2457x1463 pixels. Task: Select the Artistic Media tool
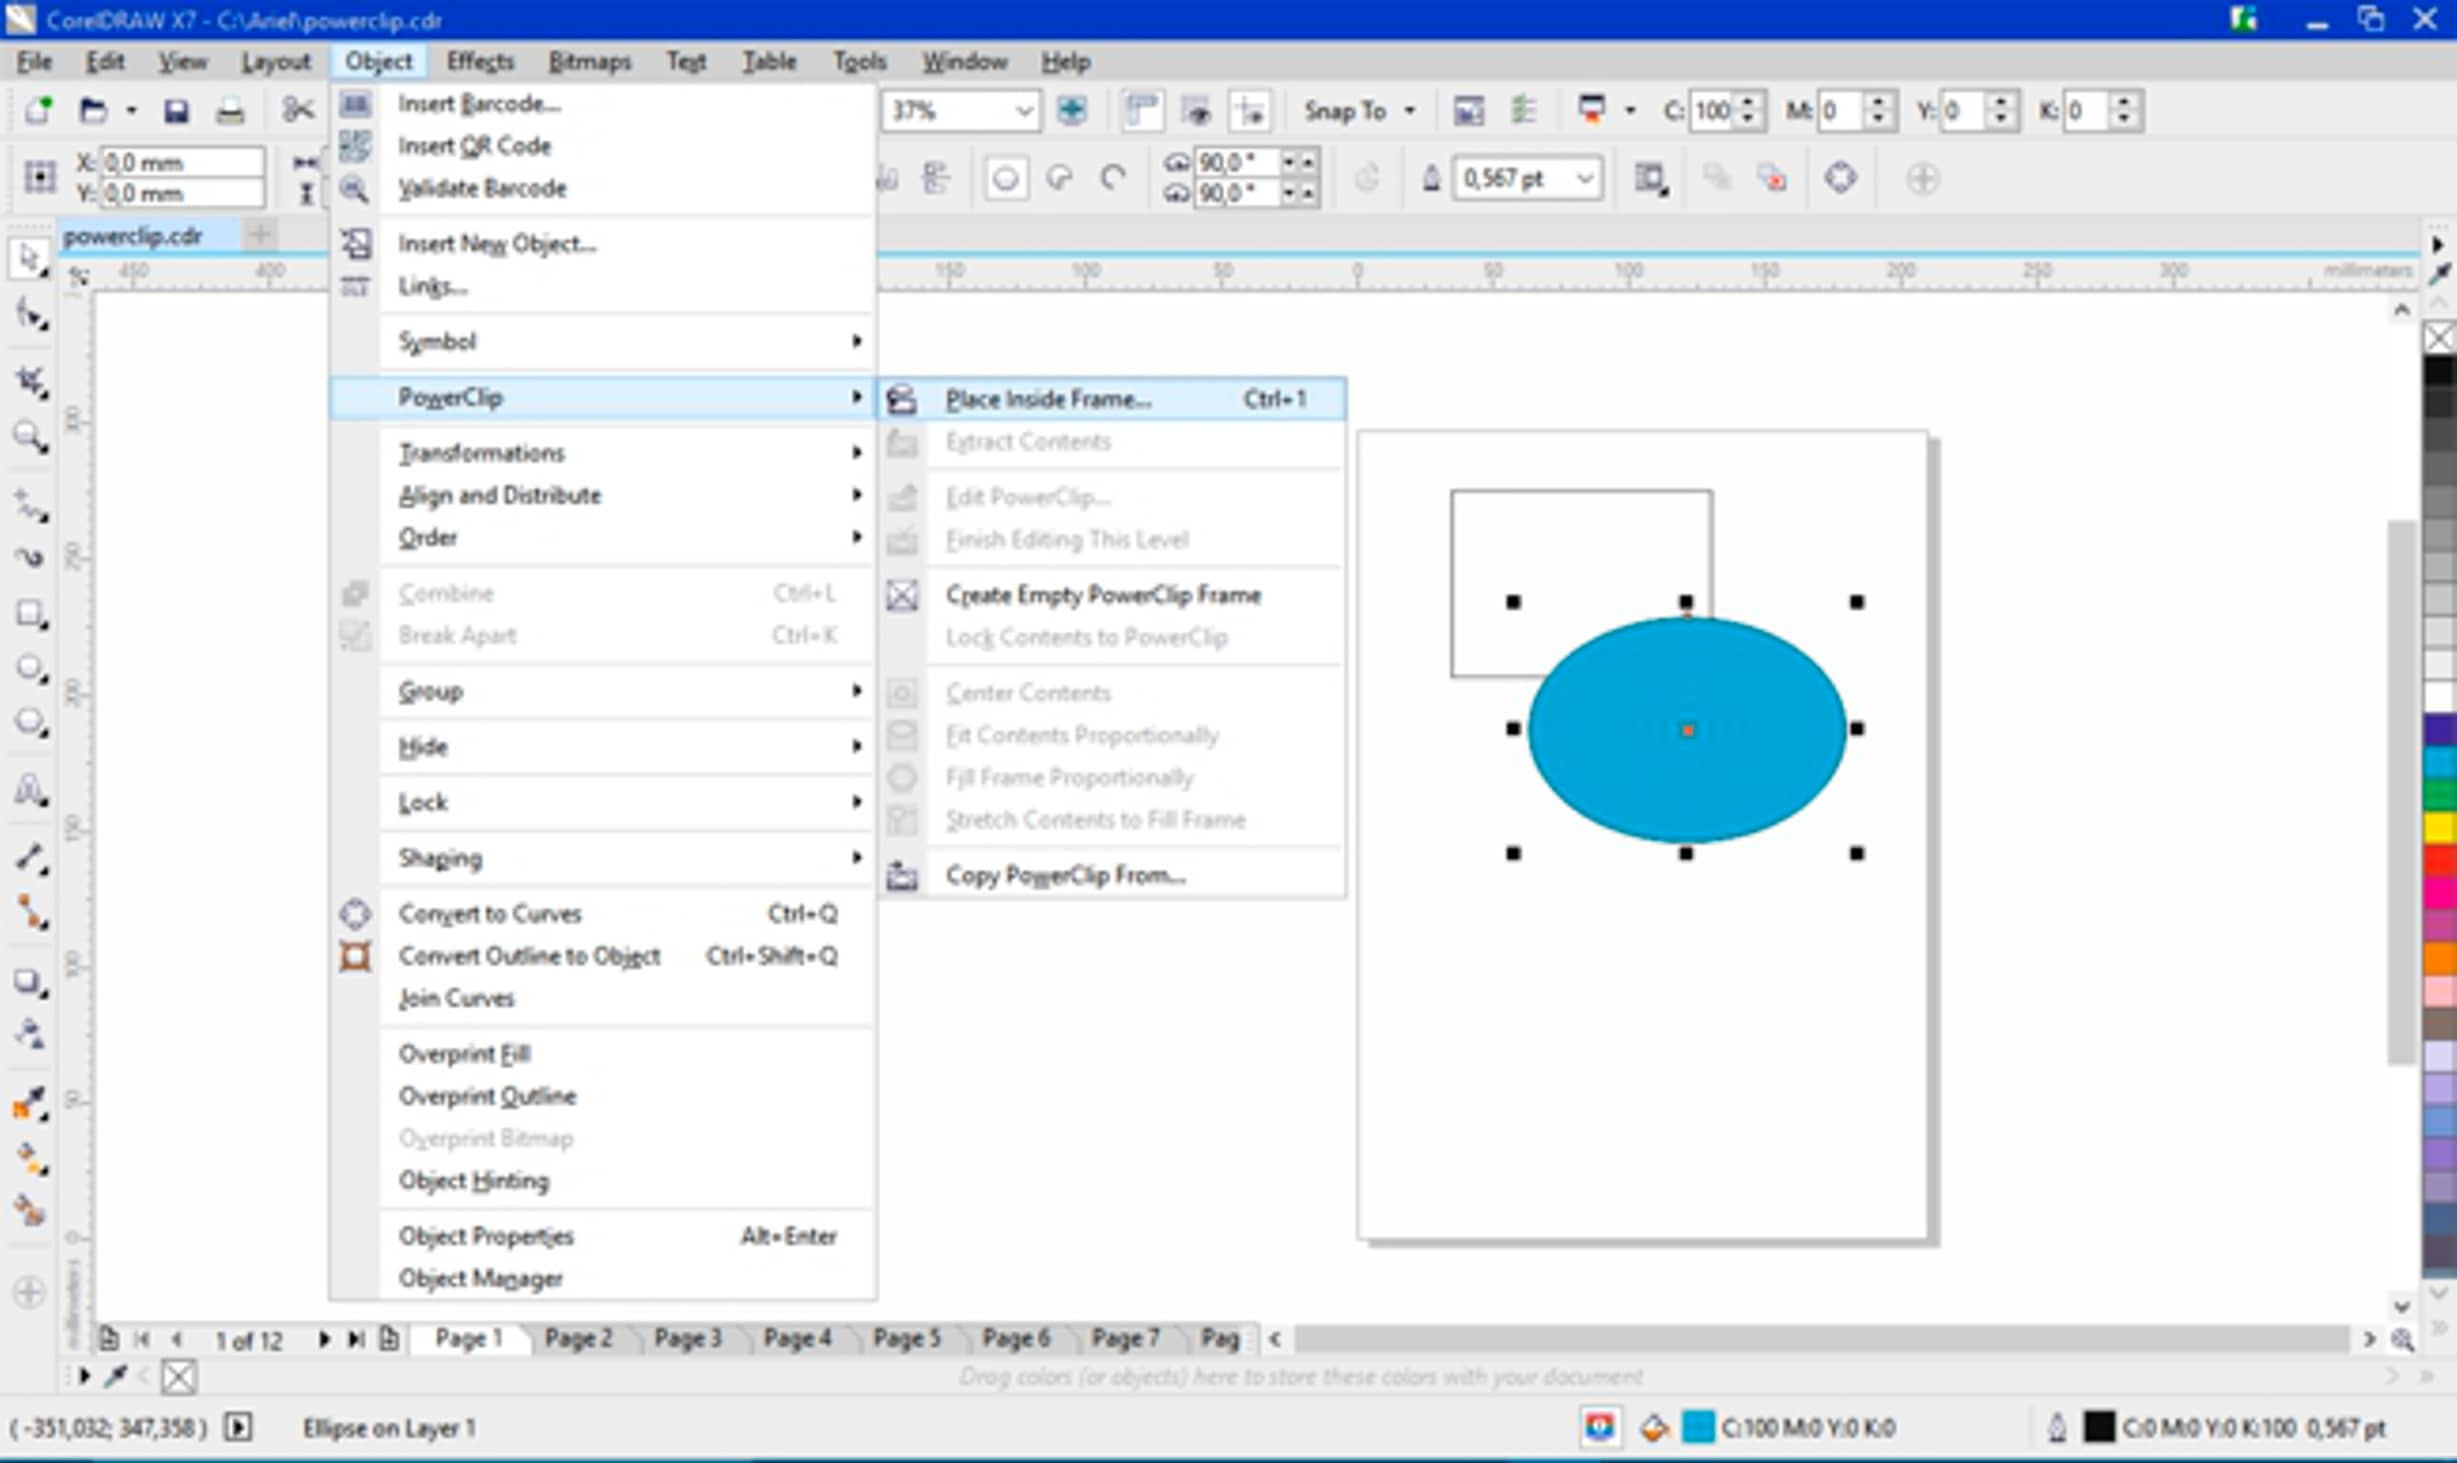30,556
